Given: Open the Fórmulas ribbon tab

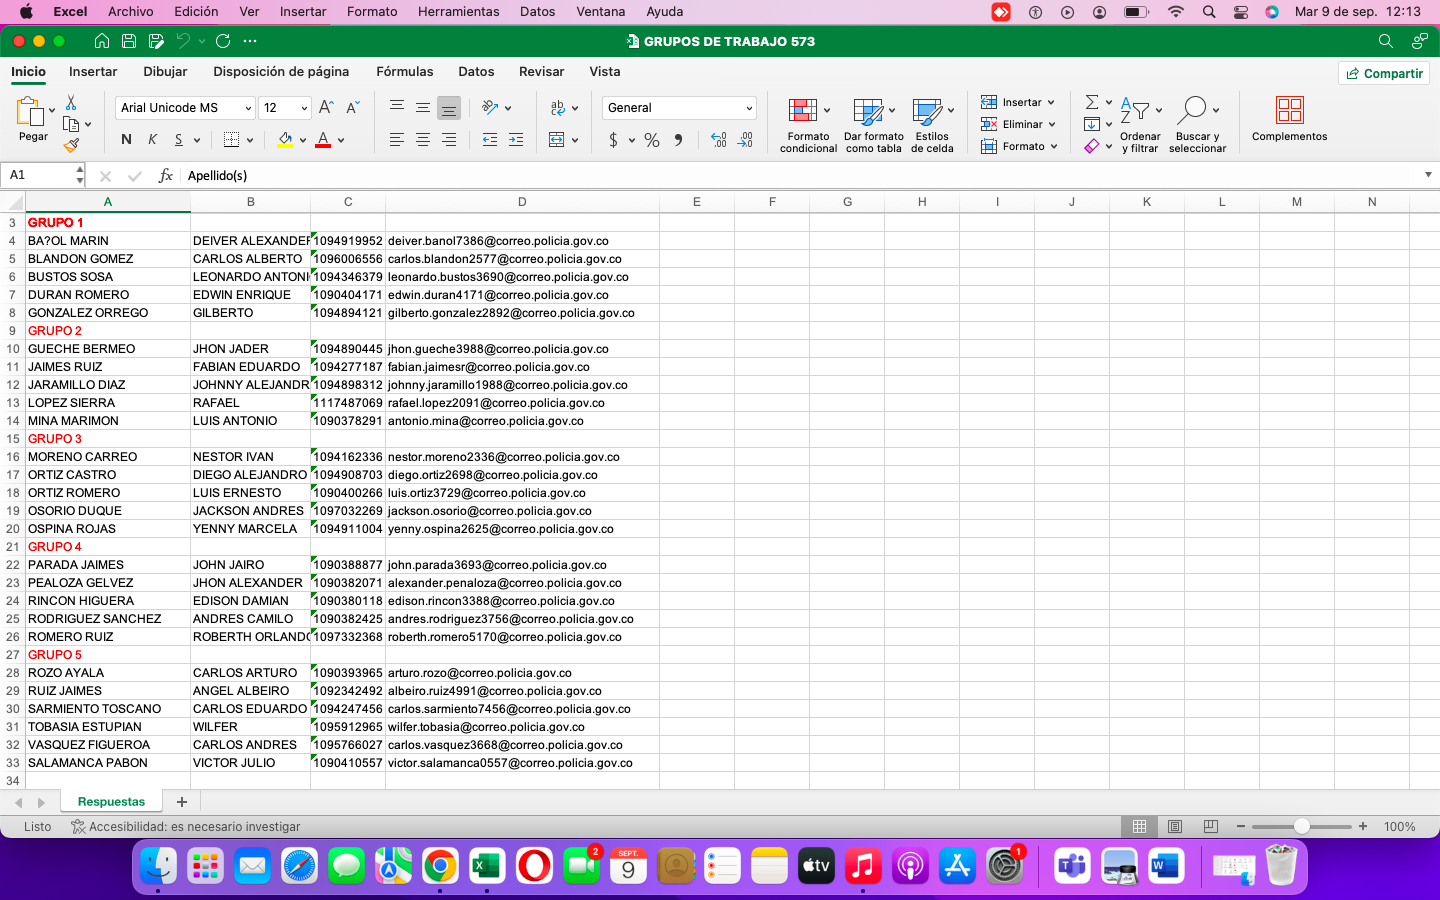Looking at the screenshot, I should click(405, 72).
